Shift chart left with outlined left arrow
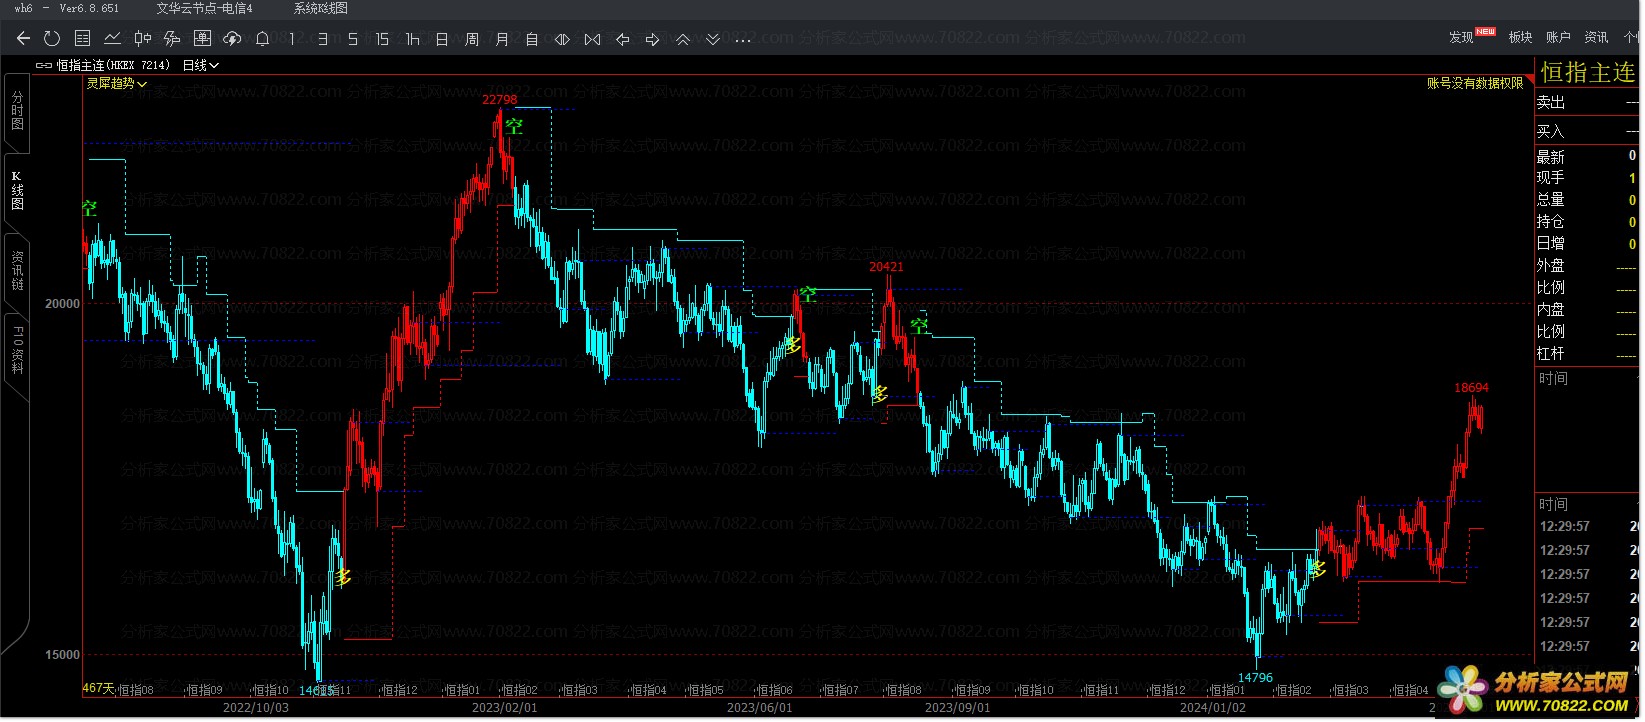 [622, 39]
